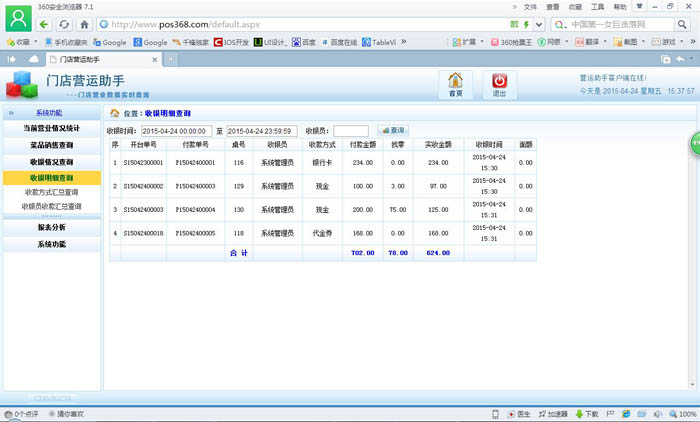700x422 pixels.
Task: Click the 收银员 cashier input field
Action: (350, 131)
